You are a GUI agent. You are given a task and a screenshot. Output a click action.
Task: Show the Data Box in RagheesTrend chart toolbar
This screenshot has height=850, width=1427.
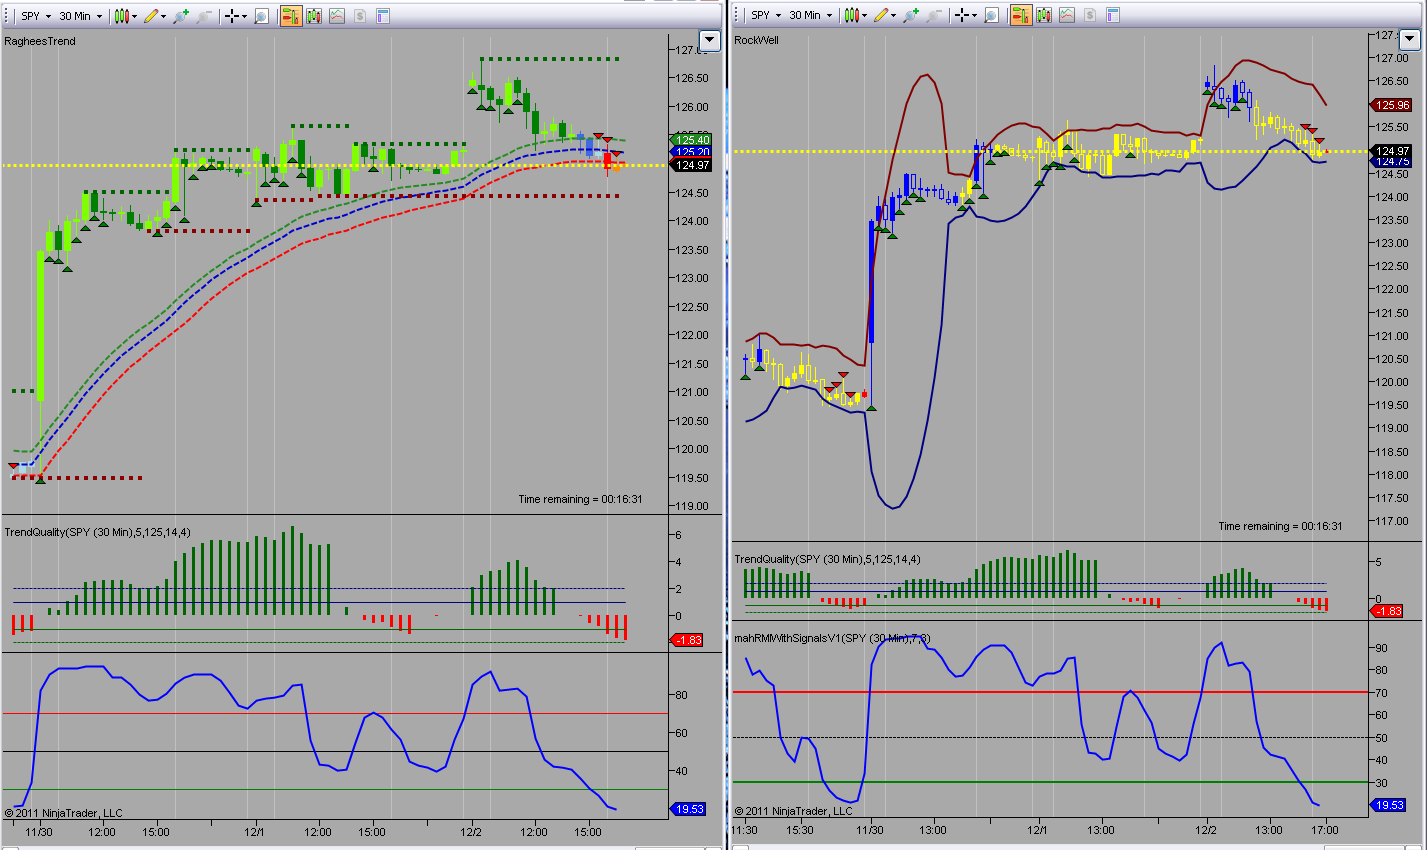[262, 16]
